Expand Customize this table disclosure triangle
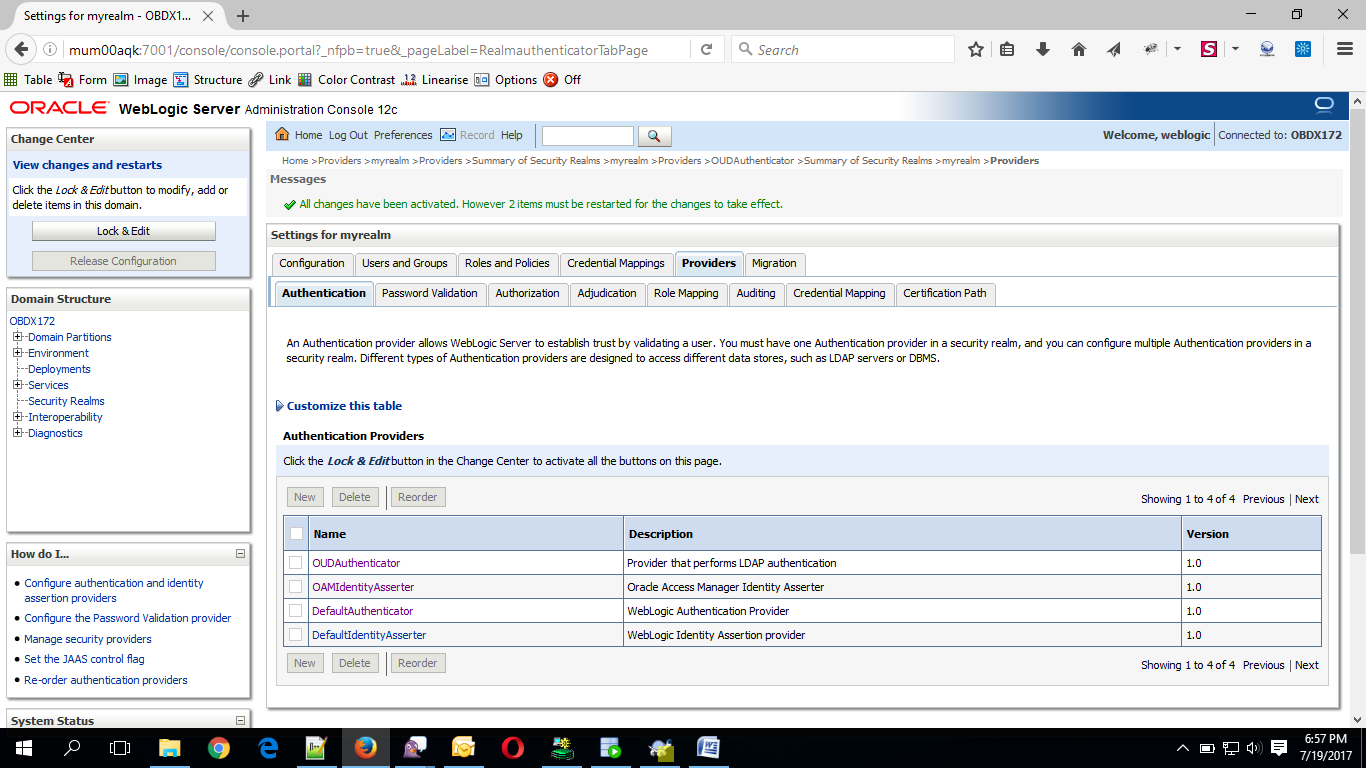The height and width of the screenshot is (768, 1366). tap(279, 406)
